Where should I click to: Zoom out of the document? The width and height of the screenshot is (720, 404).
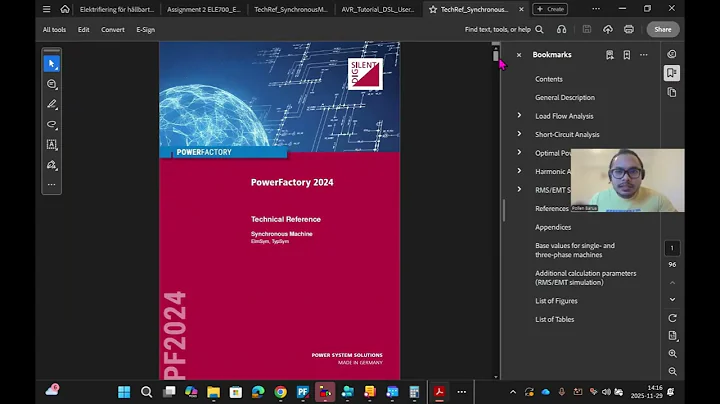click(673, 371)
